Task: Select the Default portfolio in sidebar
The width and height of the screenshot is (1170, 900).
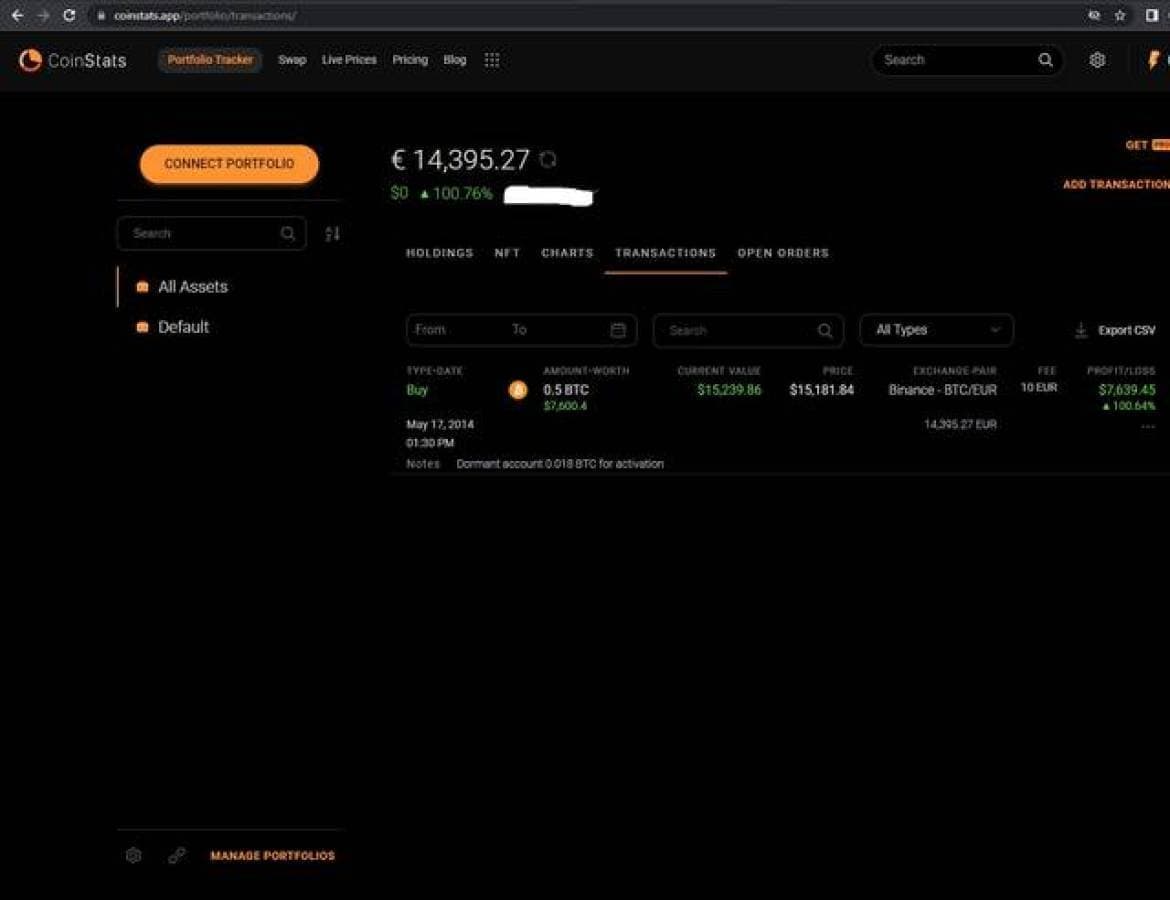Action: pyautogui.click(x=183, y=327)
